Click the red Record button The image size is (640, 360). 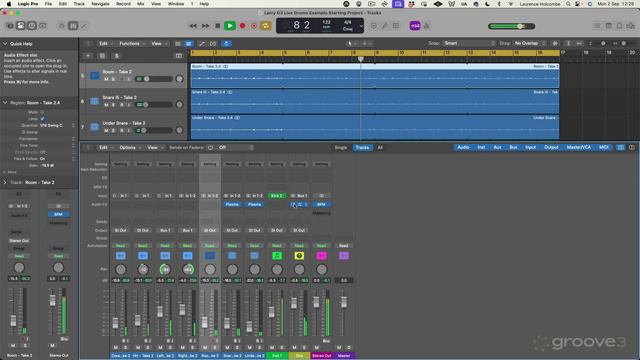point(242,26)
